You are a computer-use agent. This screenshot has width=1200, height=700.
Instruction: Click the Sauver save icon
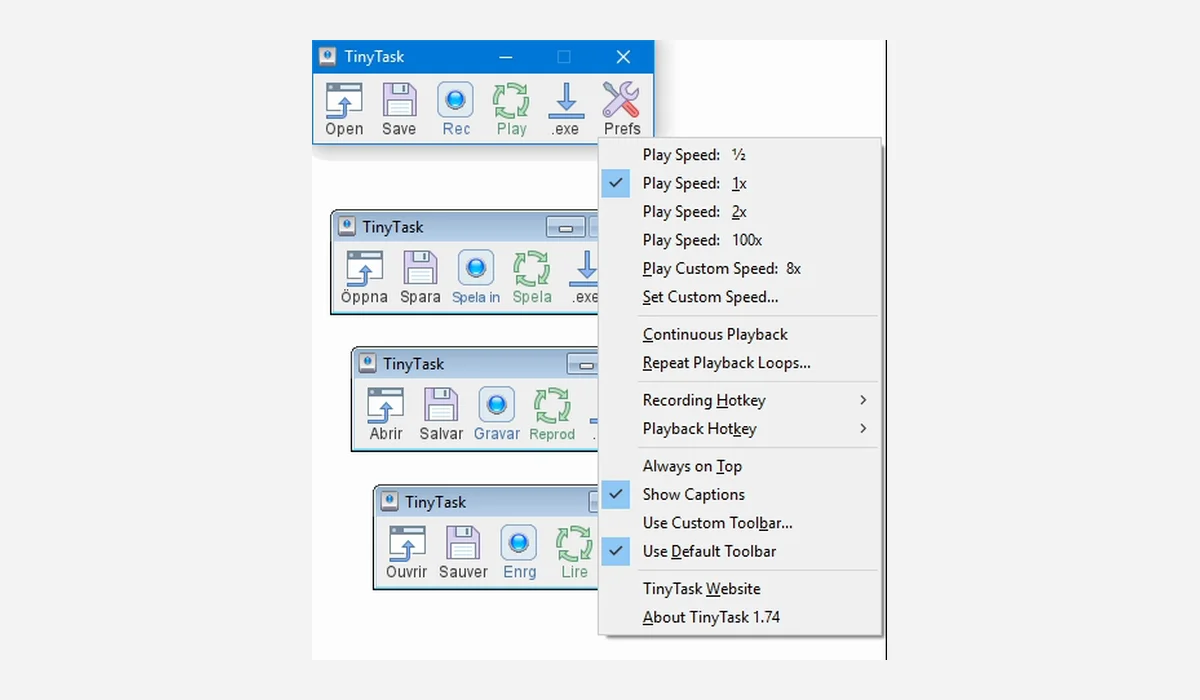[463, 544]
